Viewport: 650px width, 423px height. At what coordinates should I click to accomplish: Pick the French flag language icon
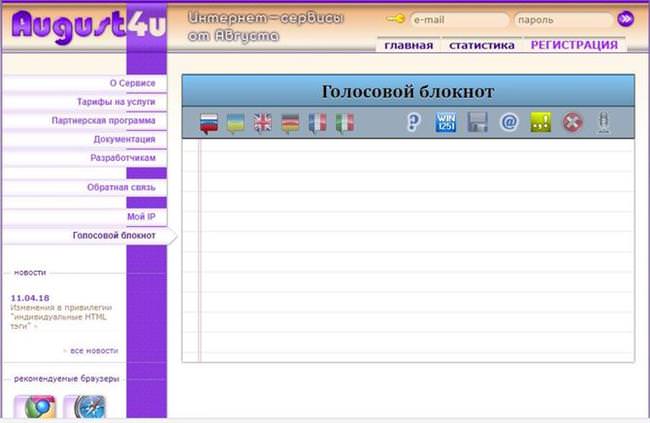[318, 123]
